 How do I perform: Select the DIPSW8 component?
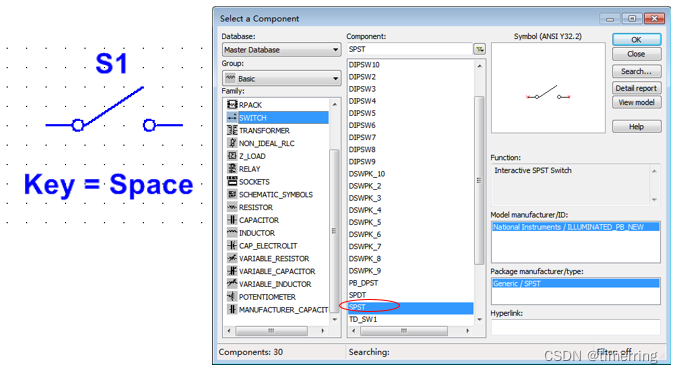[362, 149]
